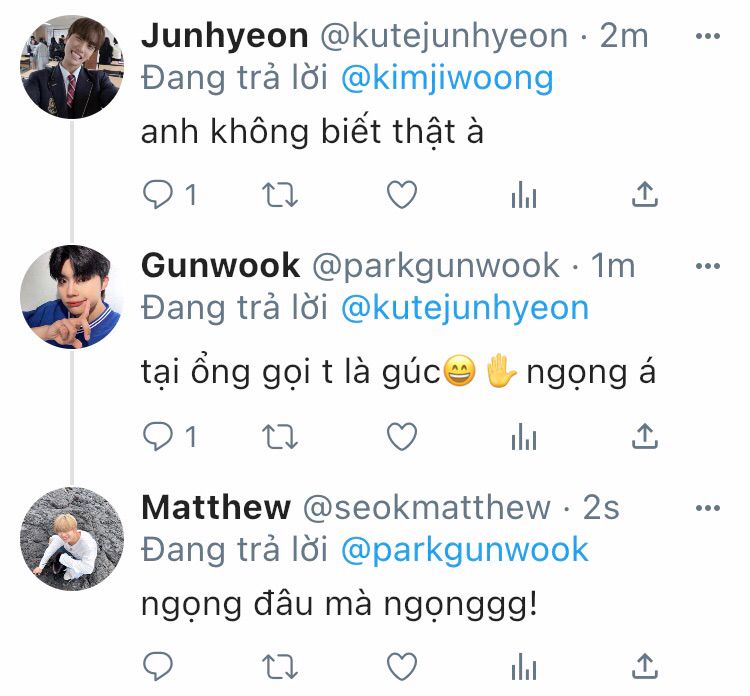750x696 pixels.
Task: View analytics for Junhyeon's tweet
Action: click(524, 195)
